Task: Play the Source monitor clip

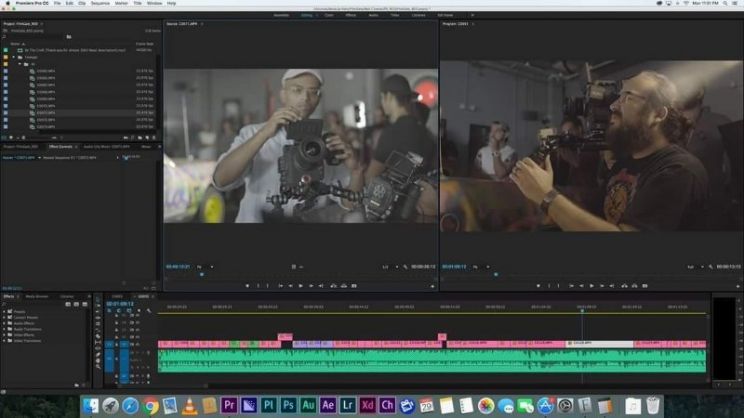Action: pos(300,286)
